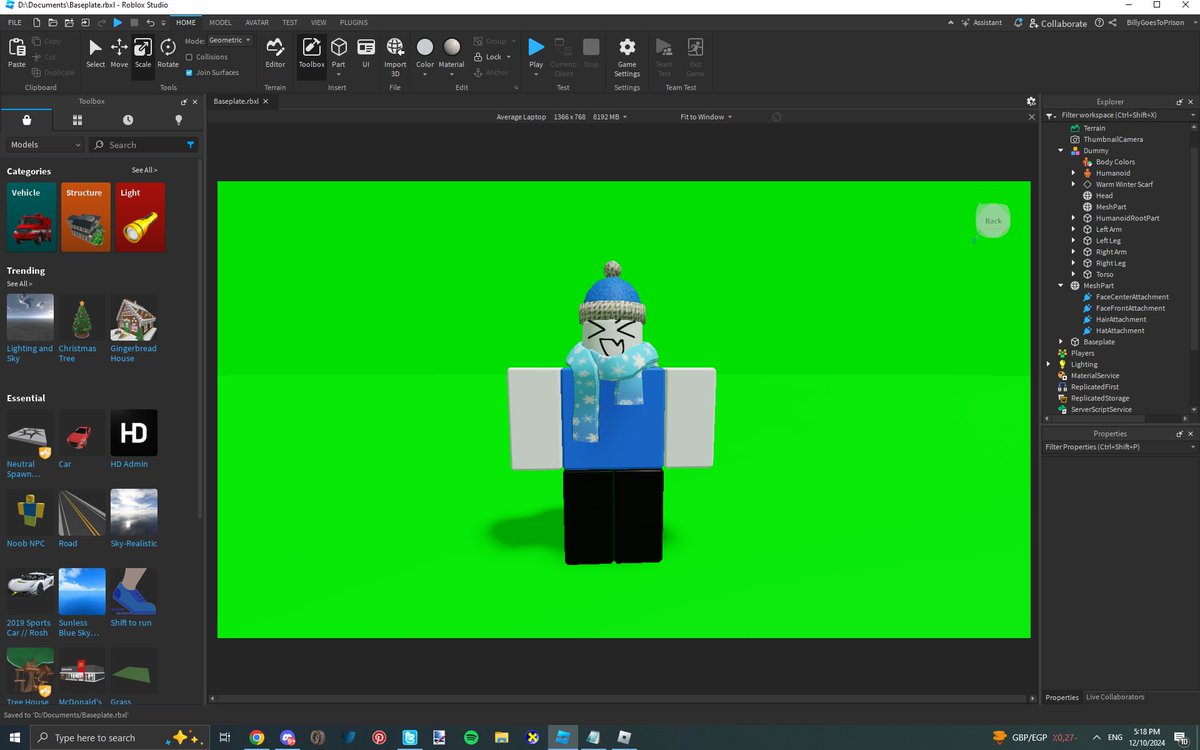The width and height of the screenshot is (1200, 750).
Task: Click the Collaborate button
Action: pyautogui.click(x=1056, y=23)
